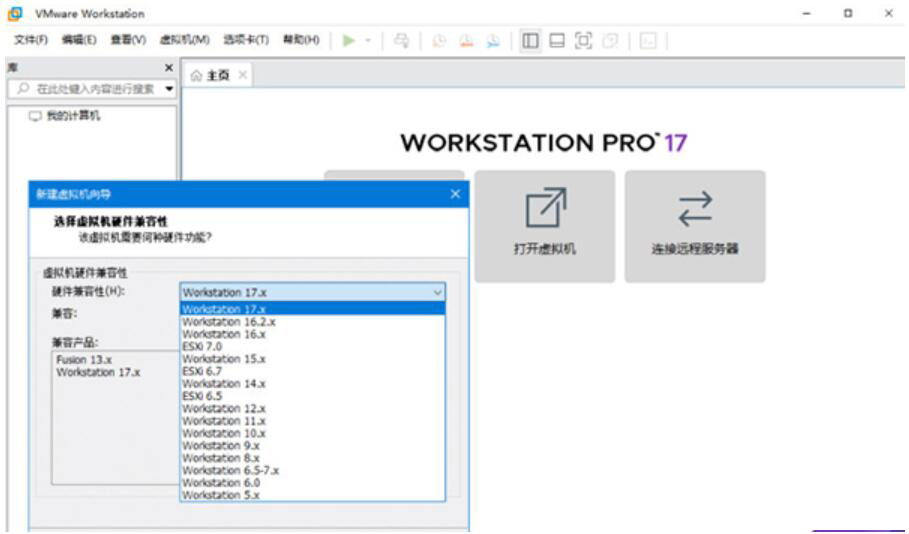Click the VMware Workstation title bar logo
The height and width of the screenshot is (534, 909).
[x=15, y=13]
